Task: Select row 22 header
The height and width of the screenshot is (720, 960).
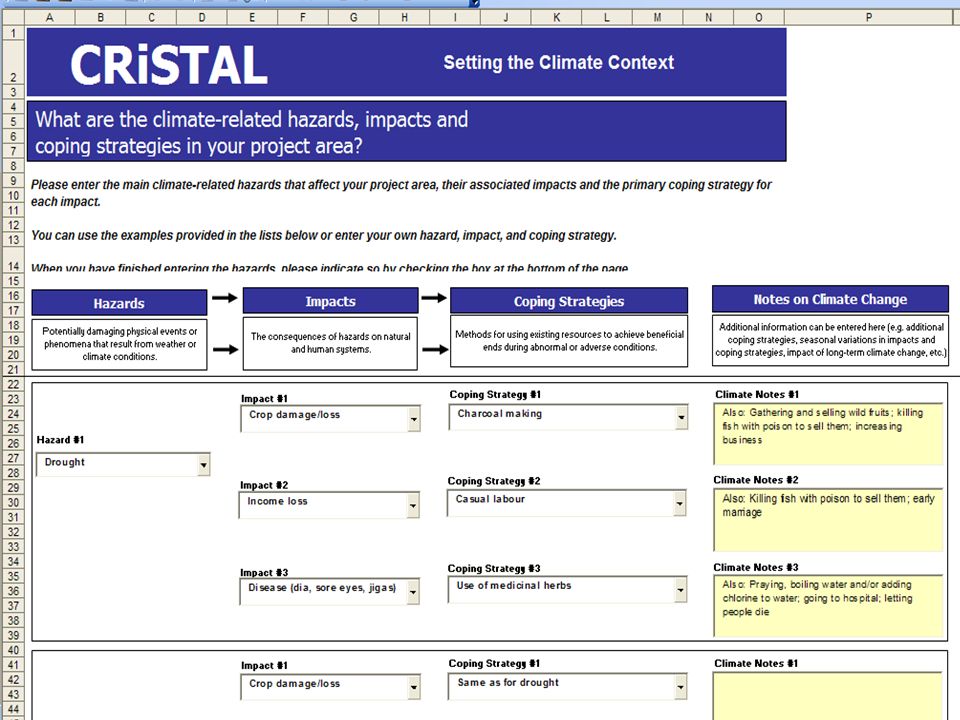Action: click(x=13, y=384)
